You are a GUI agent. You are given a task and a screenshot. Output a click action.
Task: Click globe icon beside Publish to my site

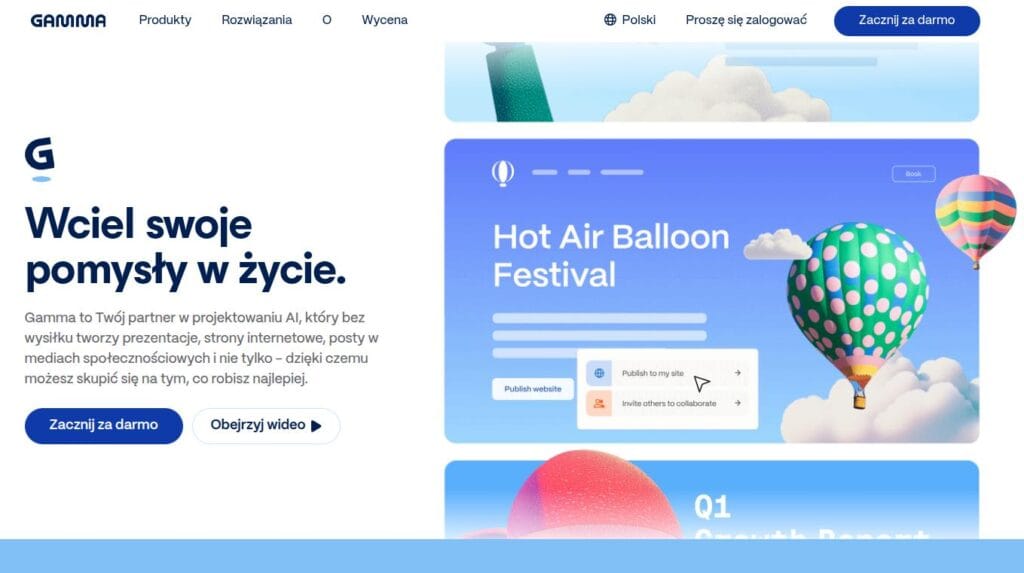pos(599,373)
